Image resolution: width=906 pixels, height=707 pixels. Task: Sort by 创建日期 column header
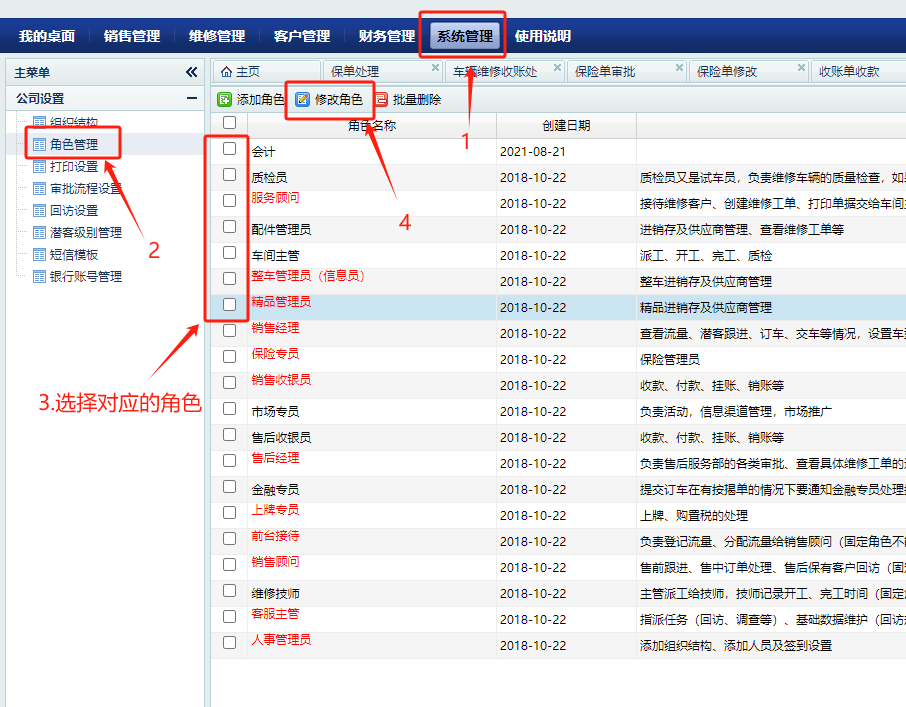[566, 126]
